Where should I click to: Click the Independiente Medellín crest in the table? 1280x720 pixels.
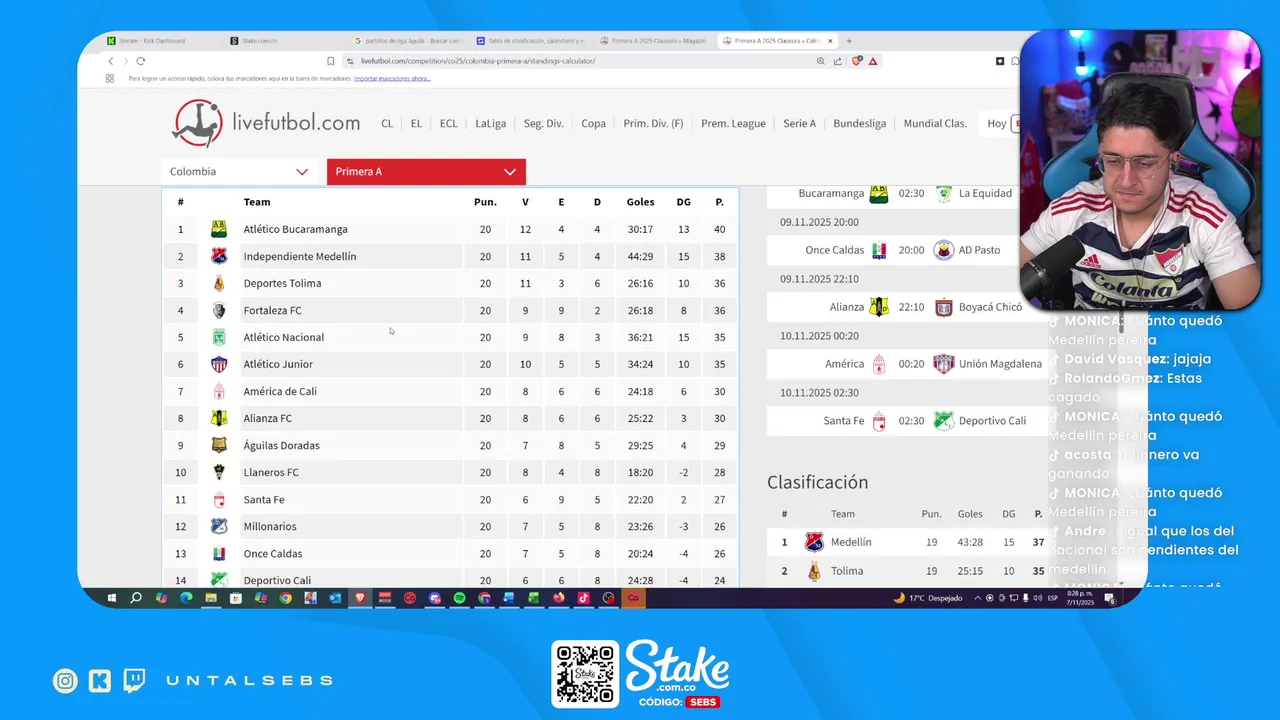[219, 256]
